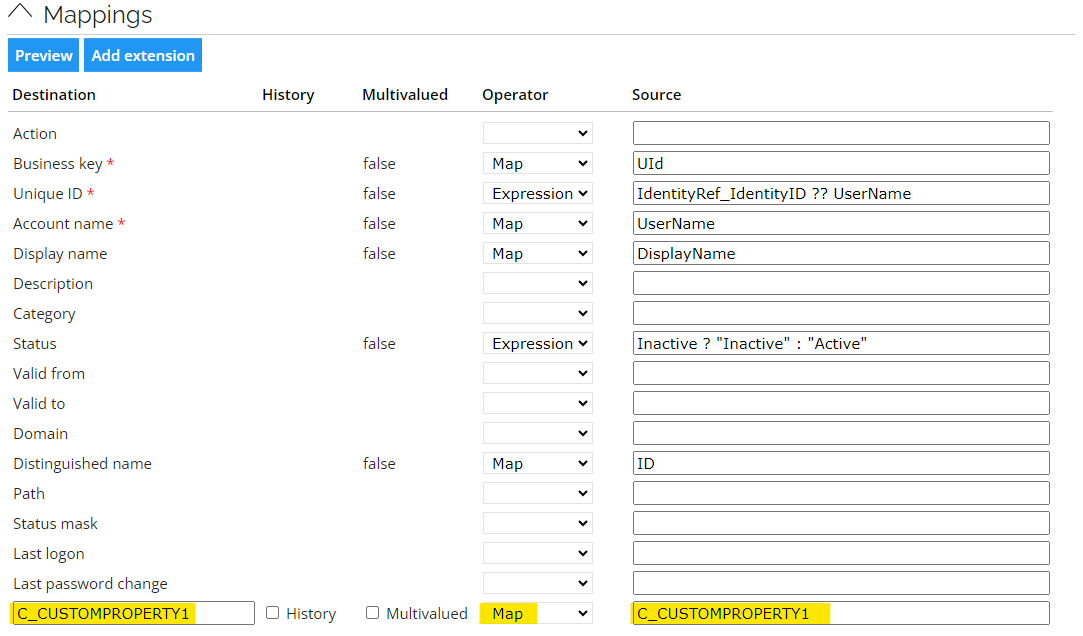
Task: Open the Last password change operator dropdown
Action: click(537, 584)
